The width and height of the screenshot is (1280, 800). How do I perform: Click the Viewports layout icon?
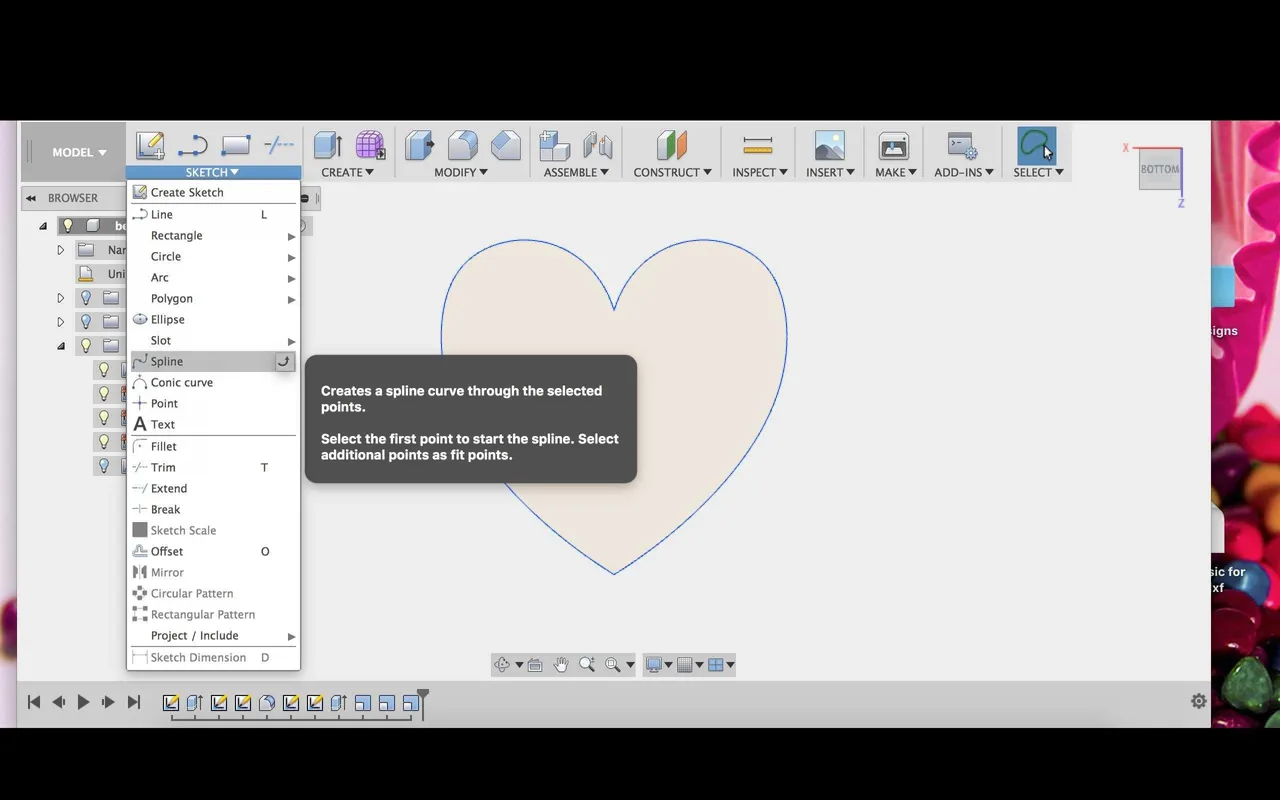[x=716, y=665]
